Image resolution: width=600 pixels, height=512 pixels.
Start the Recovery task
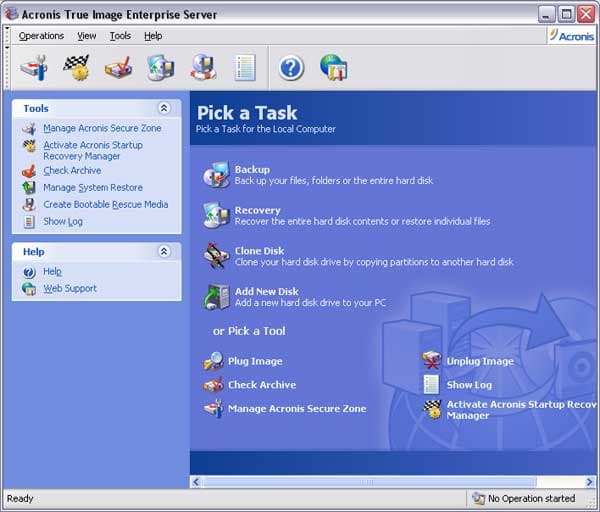click(258, 210)
